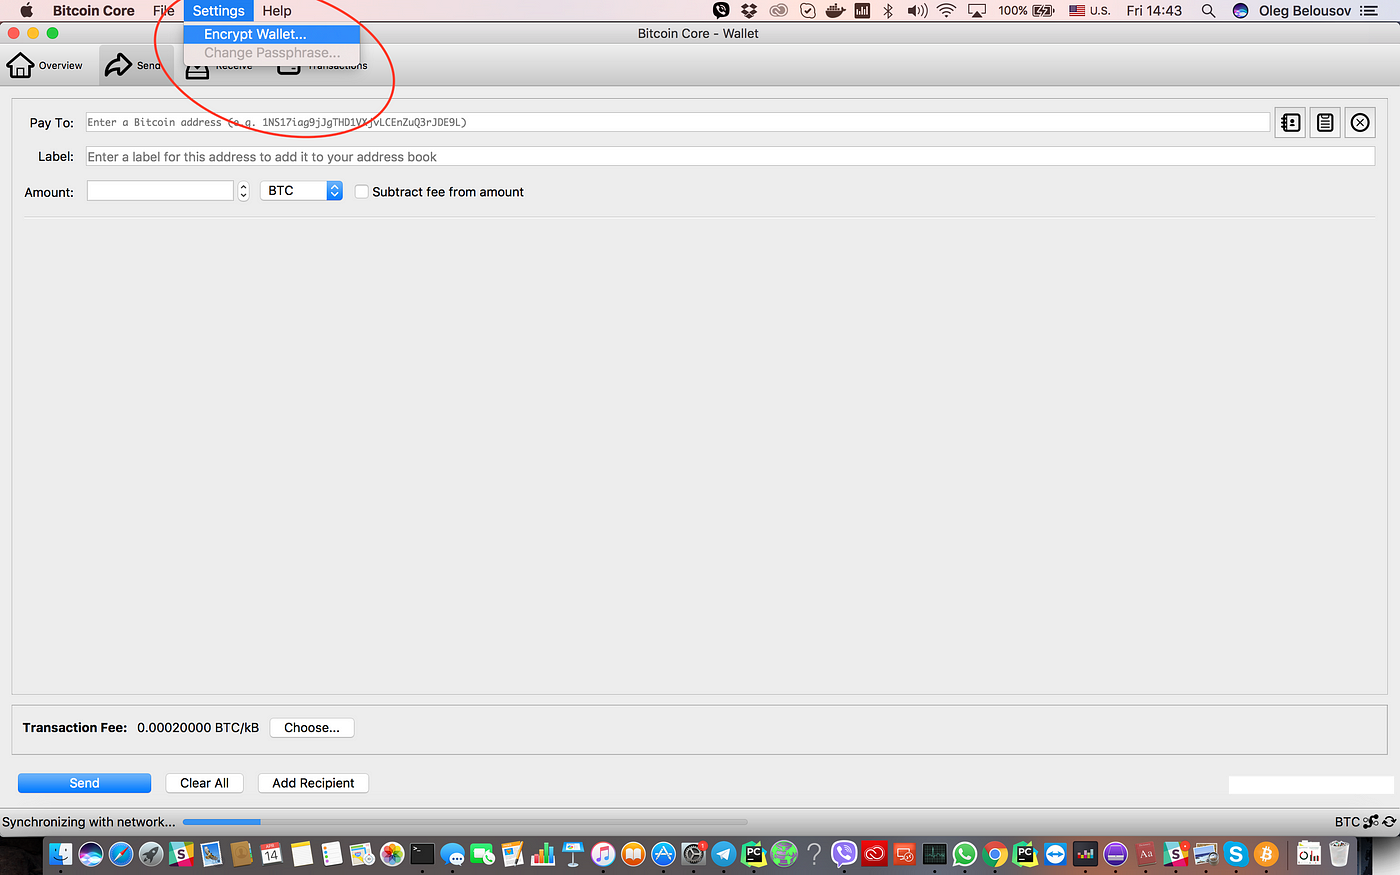Click the Dropbox menu bar icon
The height and width of the screenshot is (875, 1400).
tap(749, 11)
